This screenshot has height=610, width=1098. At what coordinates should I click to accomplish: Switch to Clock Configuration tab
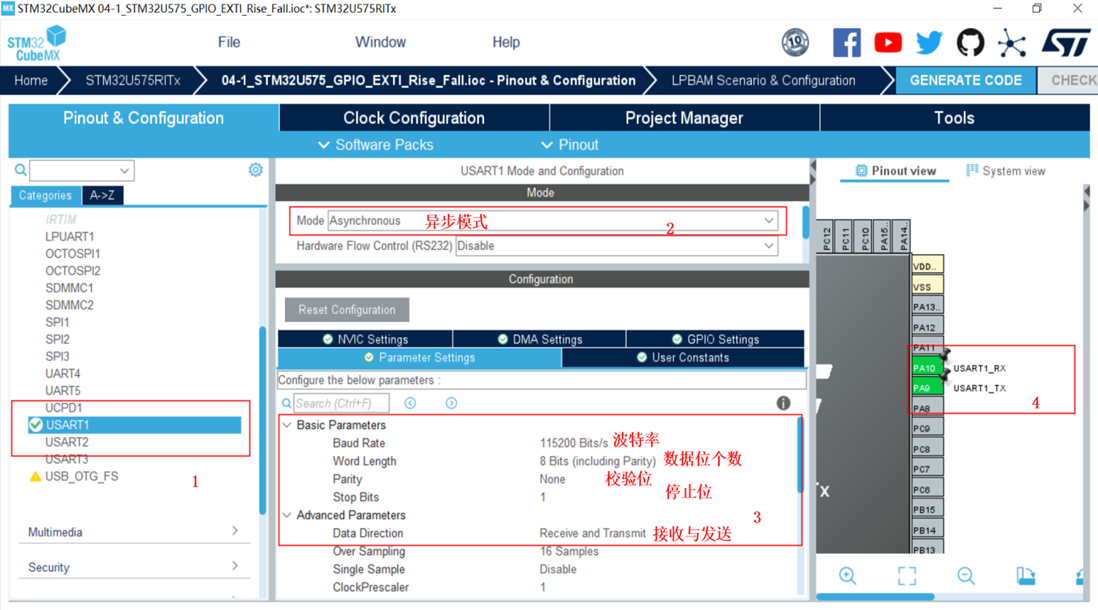tap(414, 118)
